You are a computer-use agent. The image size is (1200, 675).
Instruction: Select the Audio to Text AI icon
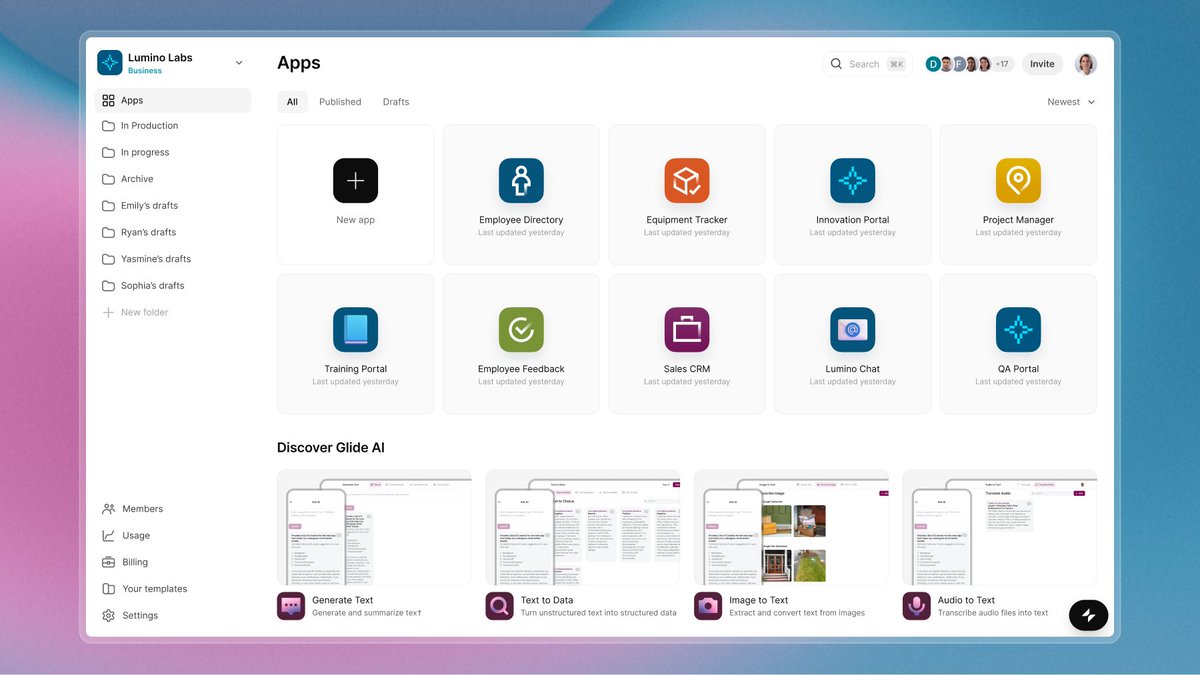pos(916,606)
